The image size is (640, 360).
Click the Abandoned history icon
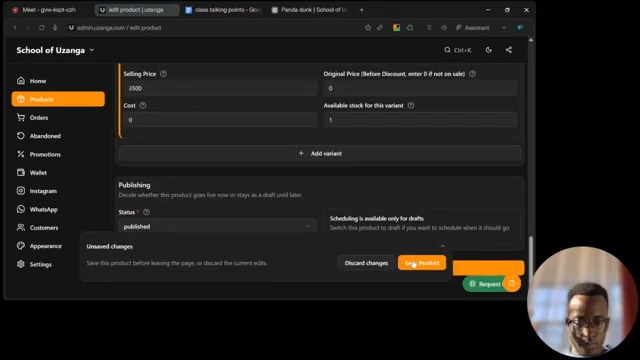point(21,136)
